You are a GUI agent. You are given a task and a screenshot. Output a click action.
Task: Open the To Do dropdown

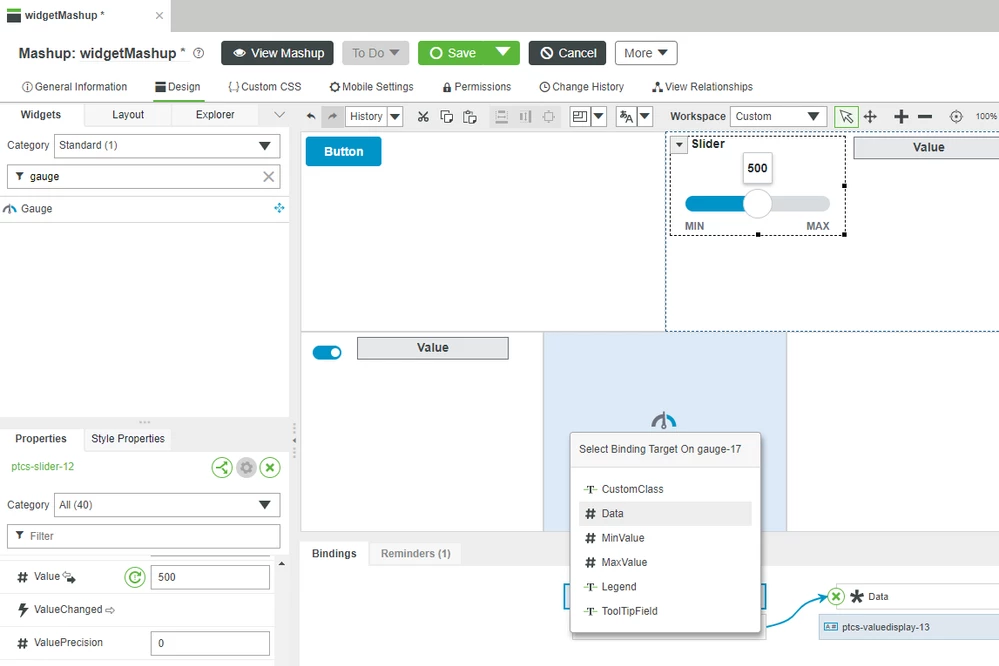point(375,53)
